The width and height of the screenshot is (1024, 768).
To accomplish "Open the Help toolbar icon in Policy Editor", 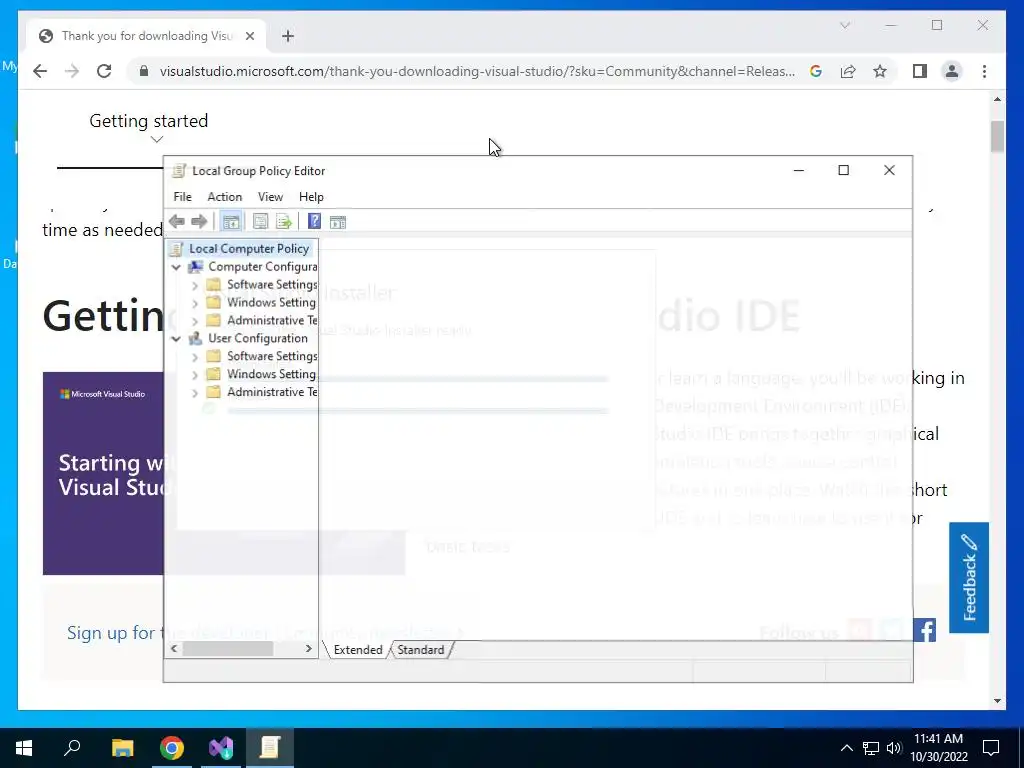I will tap(314, 221).
